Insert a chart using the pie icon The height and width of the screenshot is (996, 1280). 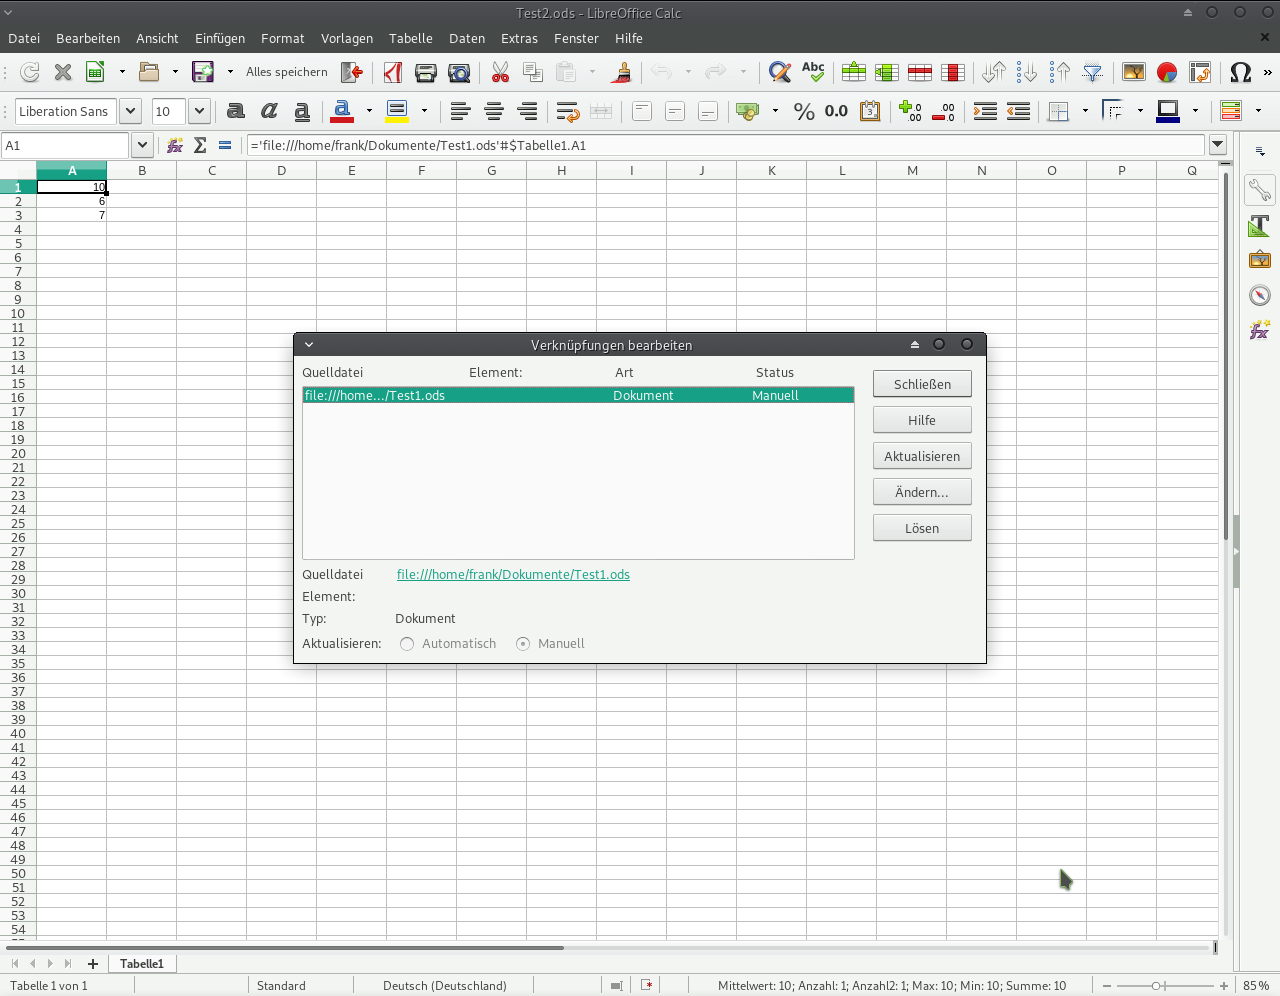1167,72
